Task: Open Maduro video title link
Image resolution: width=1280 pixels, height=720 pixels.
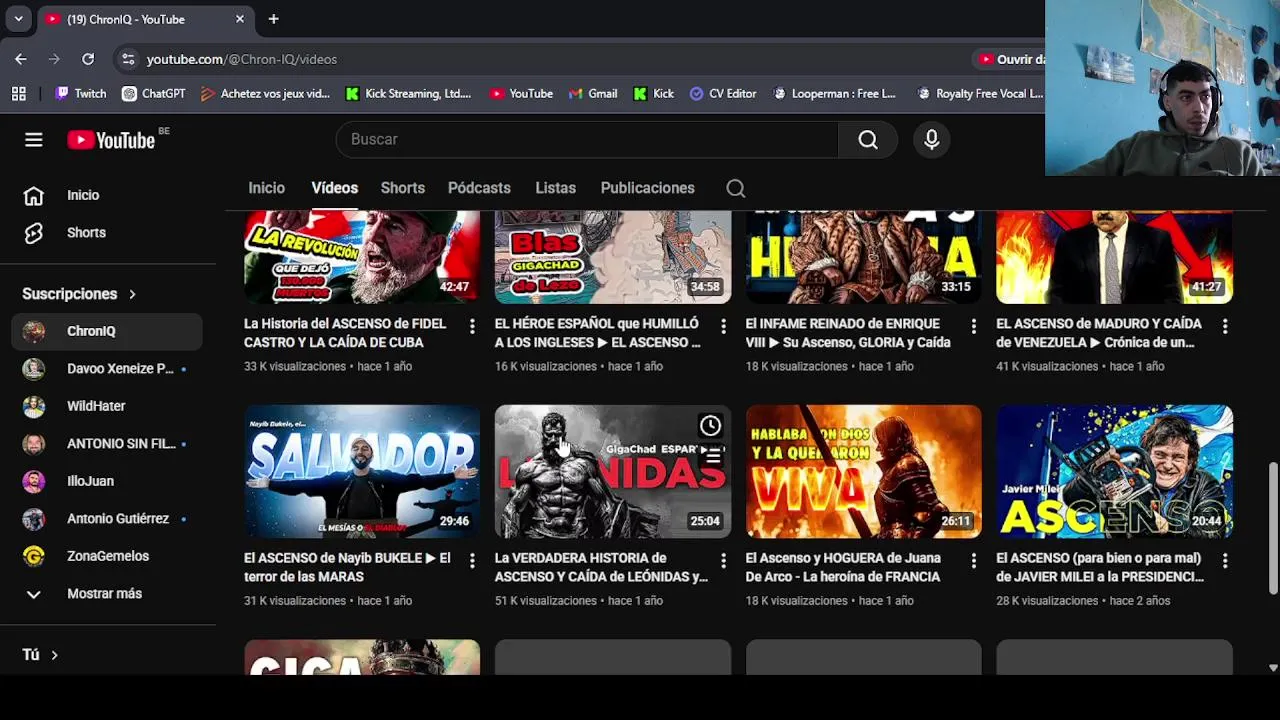Action: [x=1098, y=333]
